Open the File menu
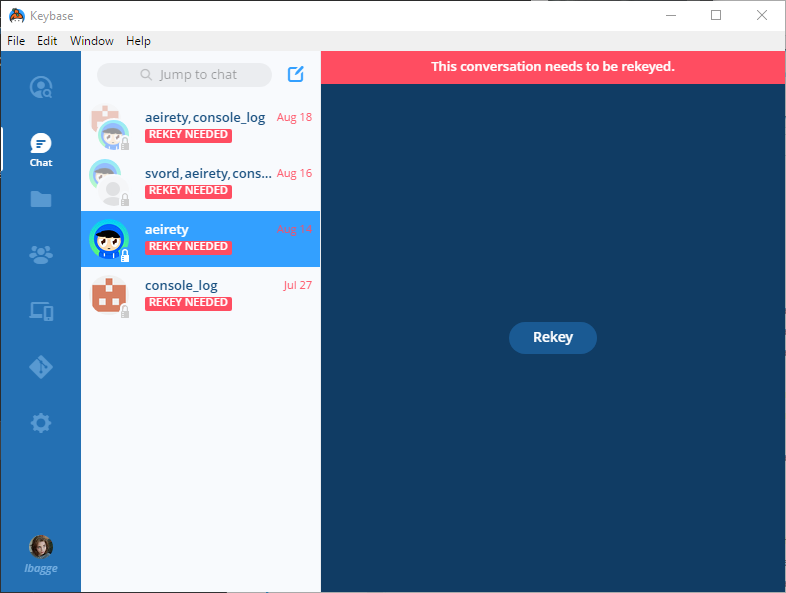Screen dimensions: 786x593 [x=16, y=41]
